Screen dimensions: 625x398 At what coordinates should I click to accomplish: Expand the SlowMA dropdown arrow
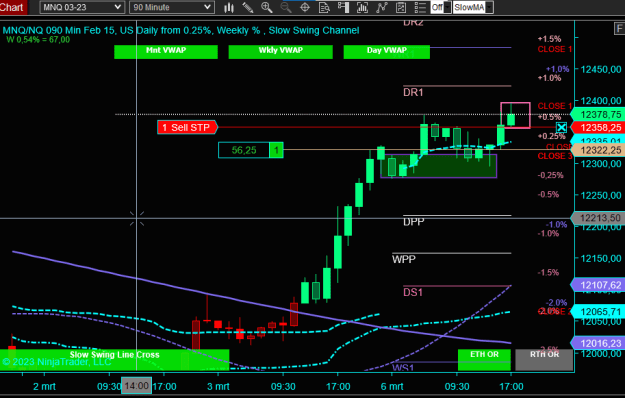(x=489, y=7)
